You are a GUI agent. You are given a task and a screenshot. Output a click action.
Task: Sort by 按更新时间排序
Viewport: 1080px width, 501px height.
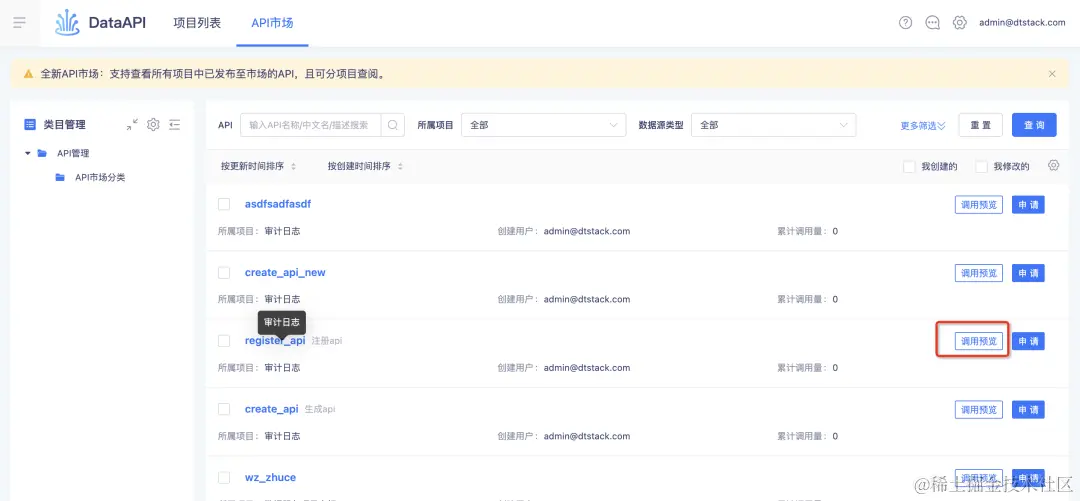pos(258,166)
